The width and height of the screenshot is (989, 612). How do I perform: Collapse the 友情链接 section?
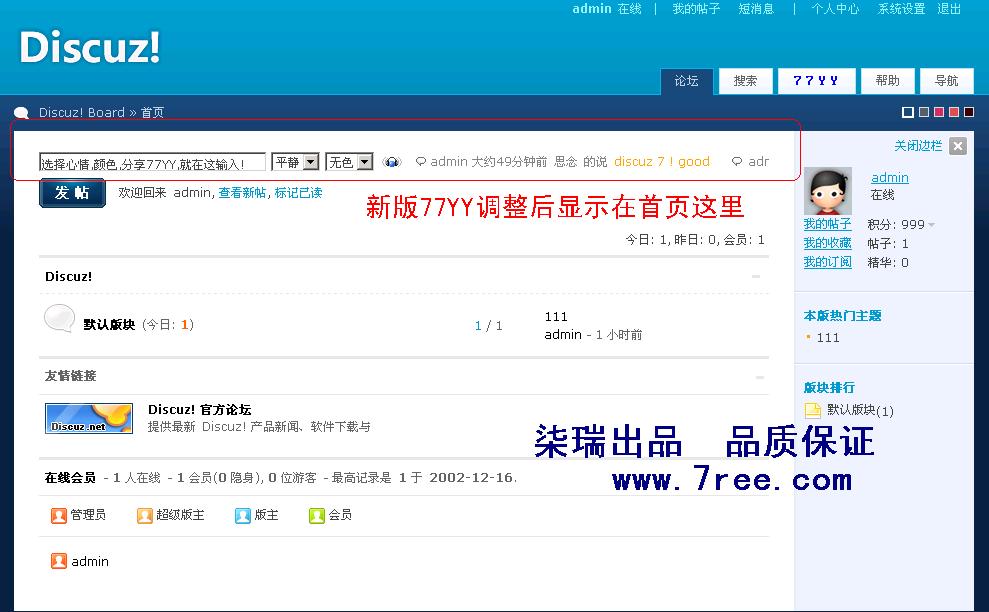click(x=759, y=377)
